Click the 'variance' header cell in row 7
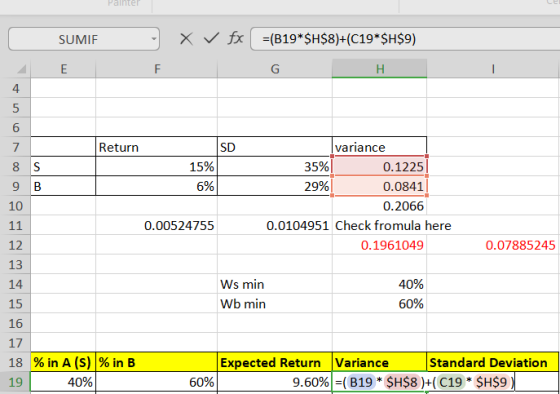Image resolution: width=560 pixels, height=394 pixels. 379,147
